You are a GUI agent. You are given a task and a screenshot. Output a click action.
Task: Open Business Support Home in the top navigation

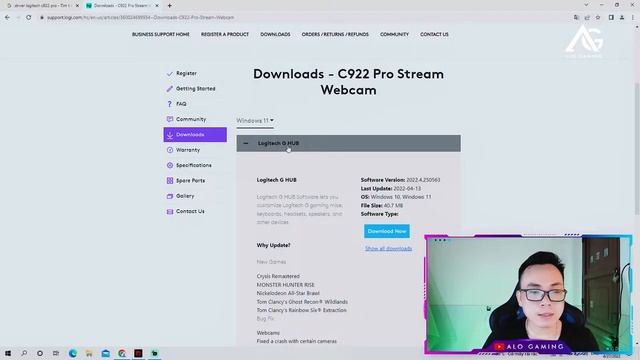160,34
